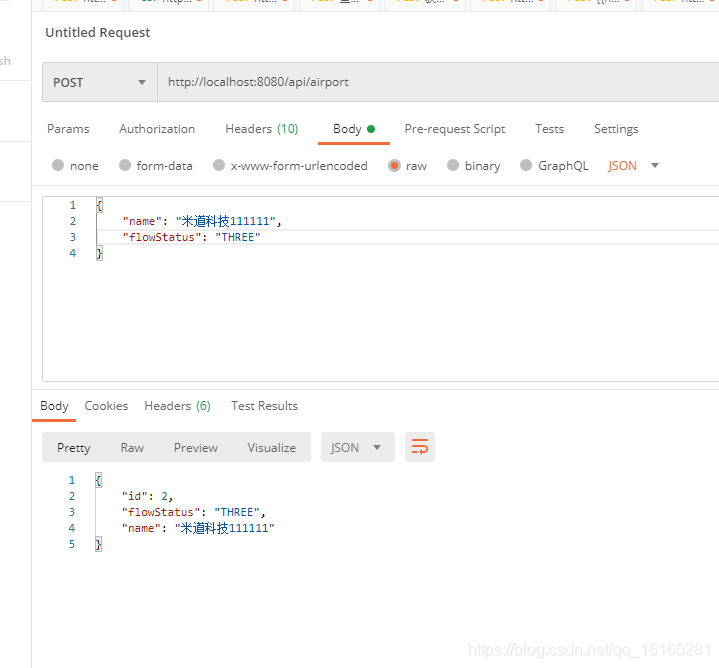Open the Params tab

tap(68, 129)
